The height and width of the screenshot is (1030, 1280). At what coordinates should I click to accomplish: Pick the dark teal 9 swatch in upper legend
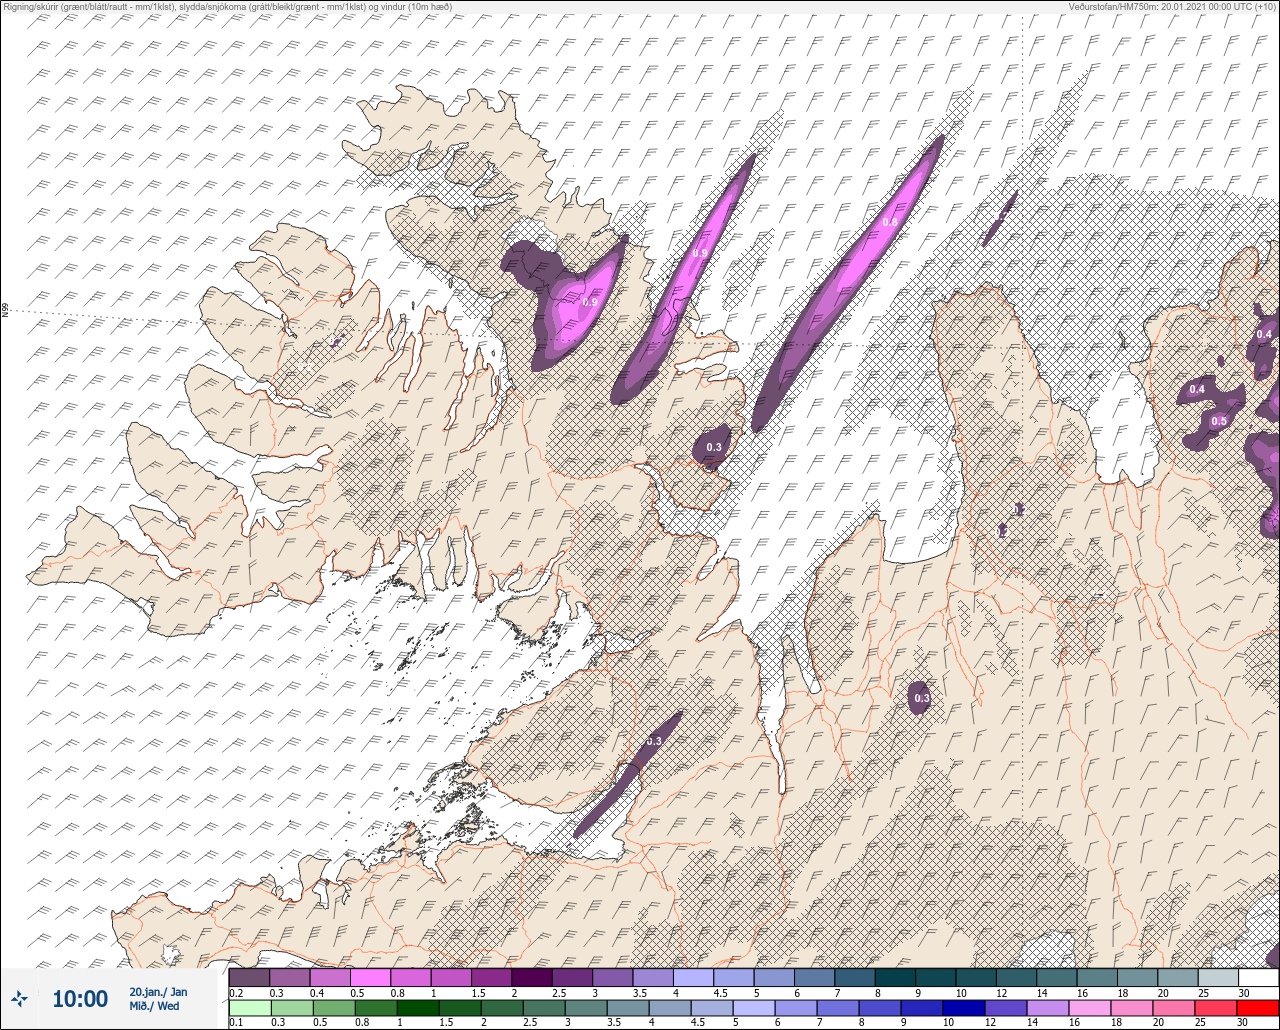pyautogui.click(x=935, y=977)
